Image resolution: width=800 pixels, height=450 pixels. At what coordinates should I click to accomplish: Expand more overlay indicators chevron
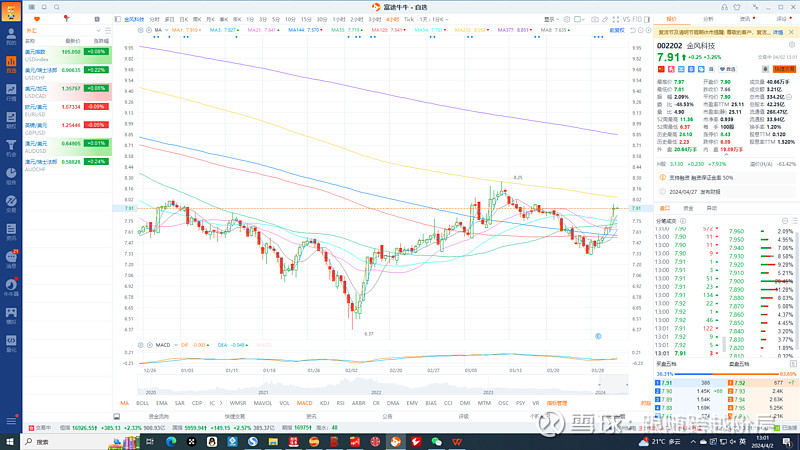coord(221,403)
